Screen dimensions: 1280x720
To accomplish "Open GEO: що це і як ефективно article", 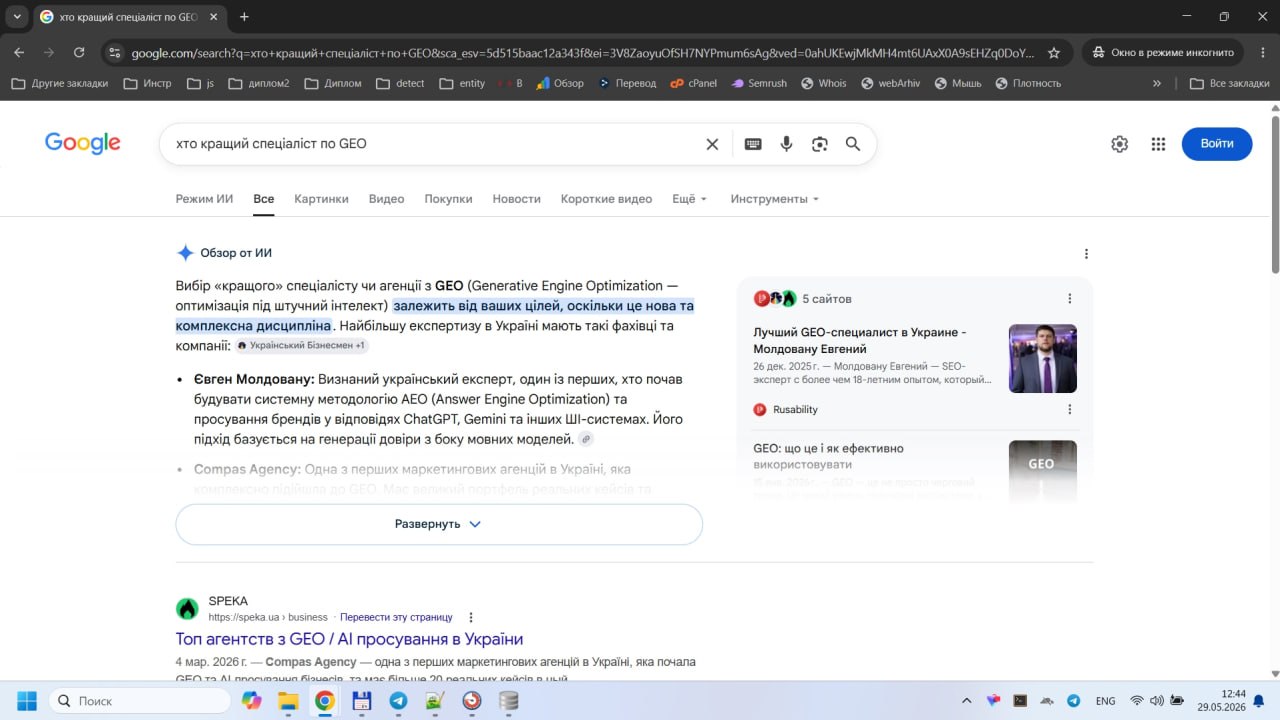I will (x=828, y=456).
